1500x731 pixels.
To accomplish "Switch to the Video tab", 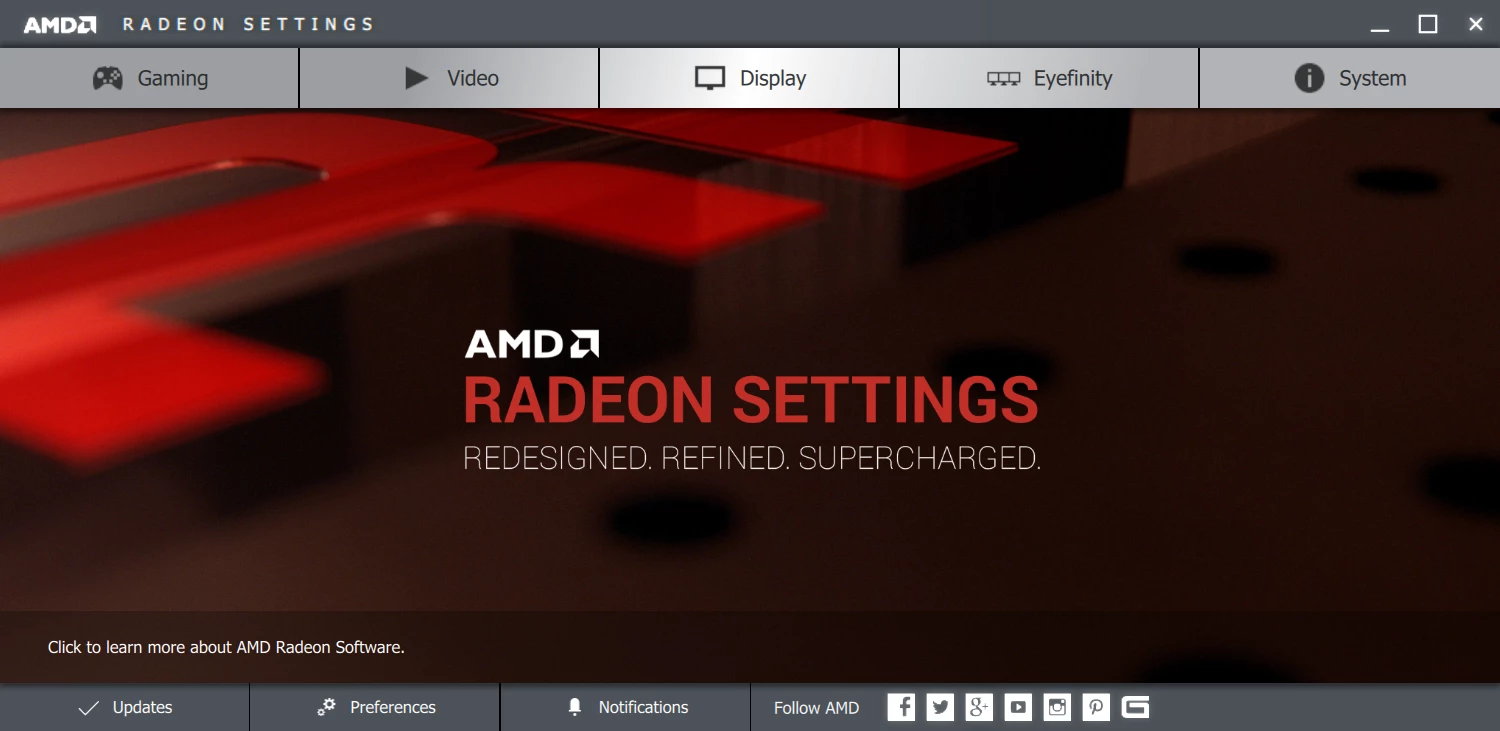I will [449, 78].
